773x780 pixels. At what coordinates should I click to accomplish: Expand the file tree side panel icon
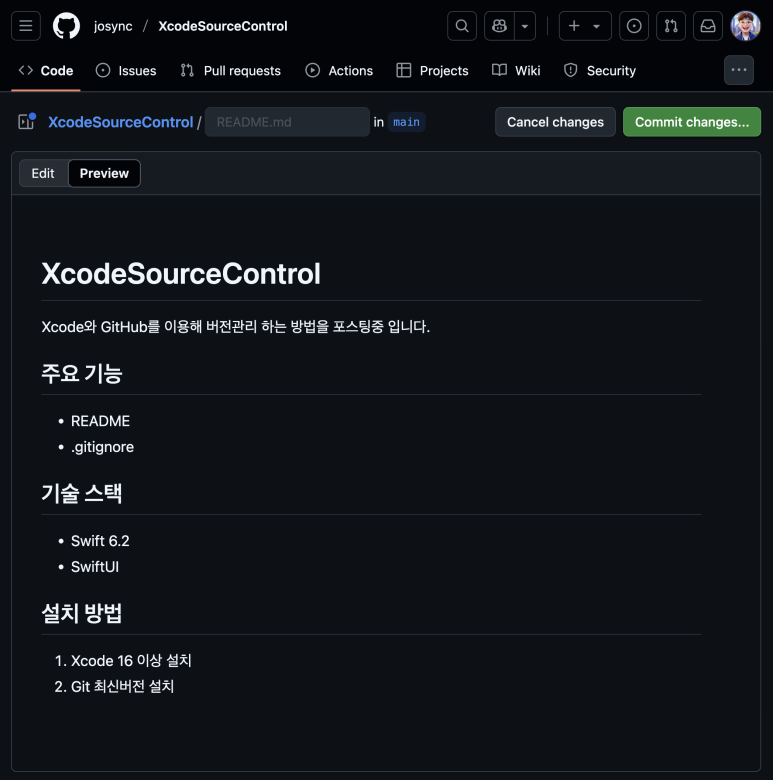pyautogui.click(x=26, y=121)
